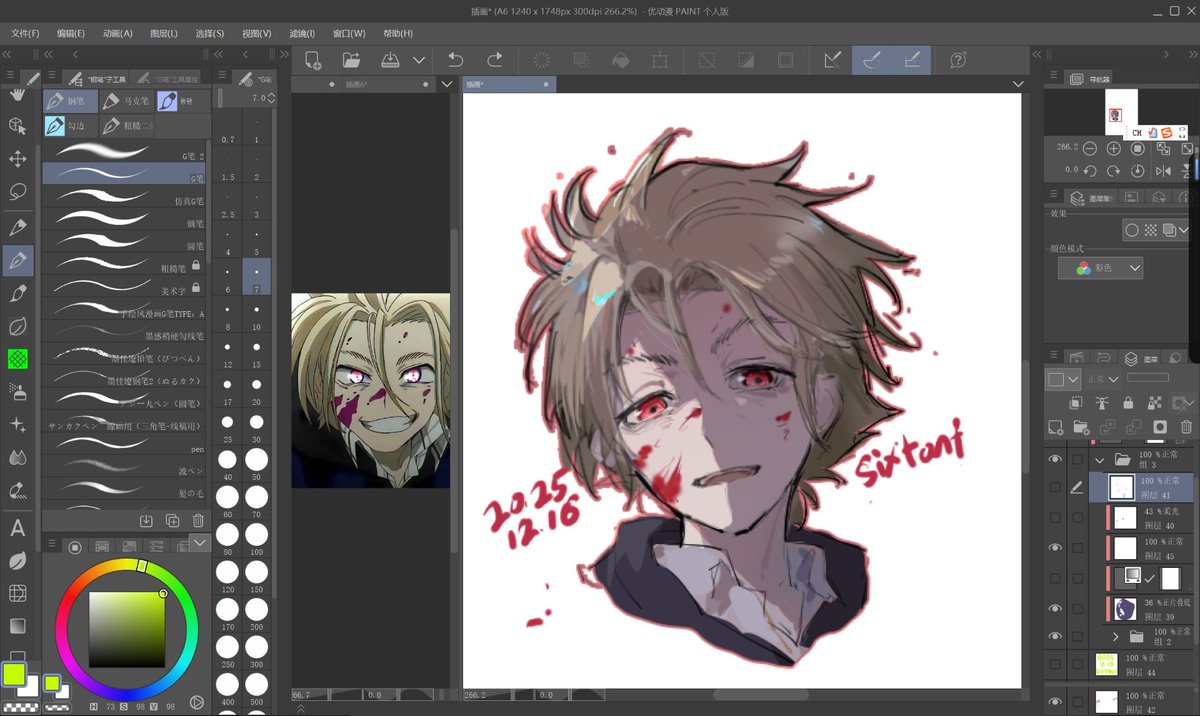Image resolution: width=1200 pixels, height=716 pixels.
Task: Click the New raster layer icon
Action: coord(1057,427)
